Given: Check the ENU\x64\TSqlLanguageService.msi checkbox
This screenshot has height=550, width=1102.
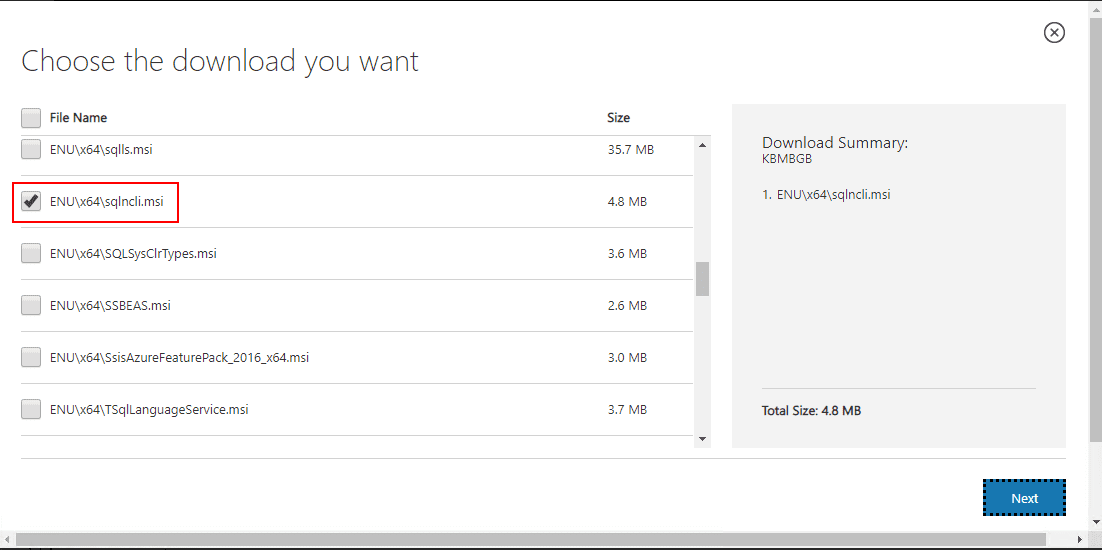Looking at the screenshot, I should tap(31, 409).
